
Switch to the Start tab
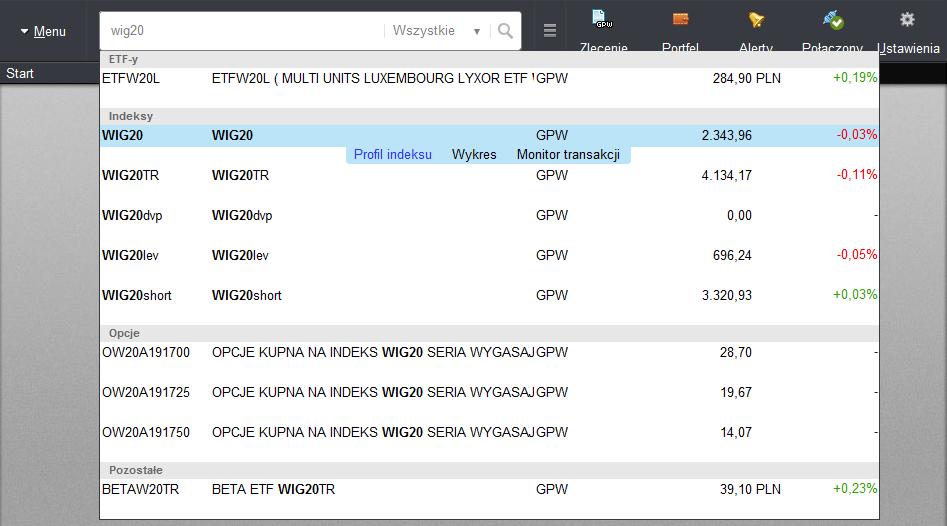(20, 73)
